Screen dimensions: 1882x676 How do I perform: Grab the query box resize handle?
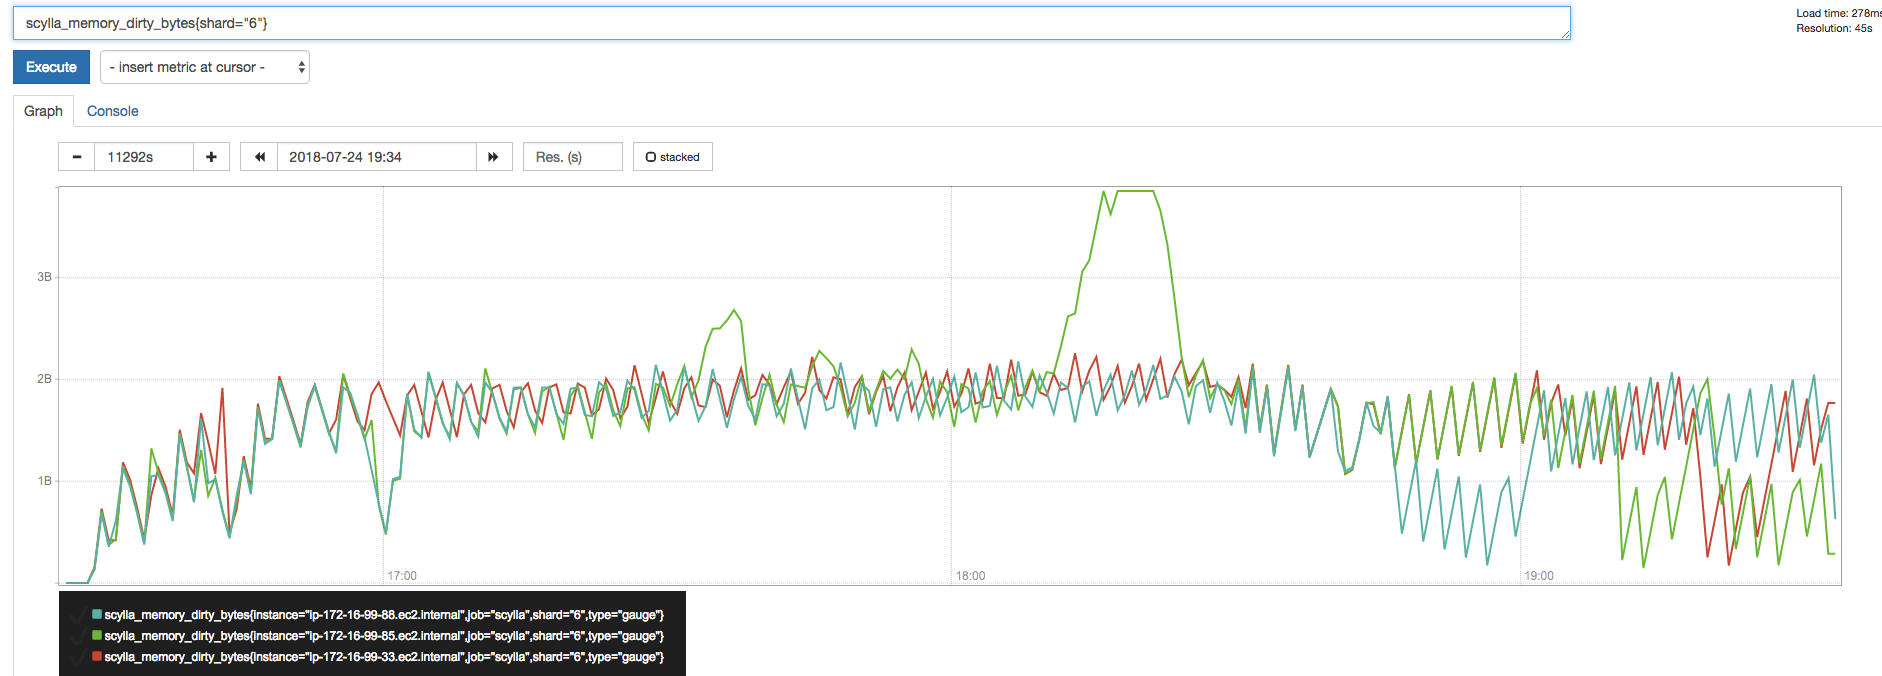1566,35
